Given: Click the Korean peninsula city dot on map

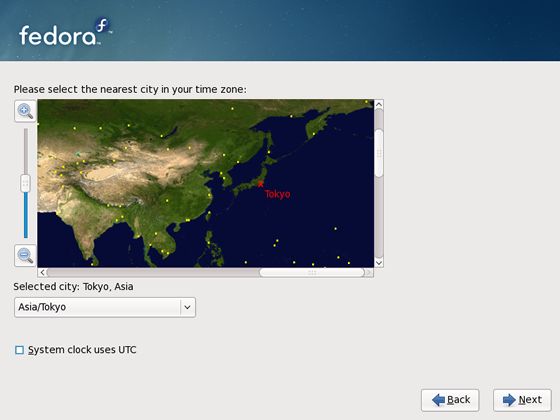Looking at the screenshot, I should tap(224, 178).
